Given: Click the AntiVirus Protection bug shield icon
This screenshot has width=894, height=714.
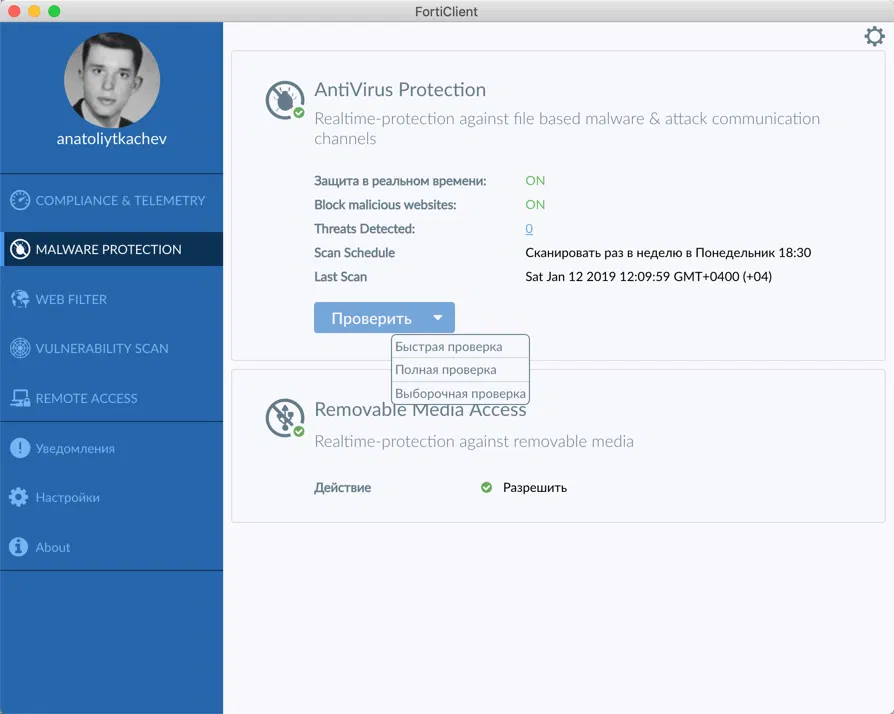Looking at the screenshot, I should click(285, 100).
